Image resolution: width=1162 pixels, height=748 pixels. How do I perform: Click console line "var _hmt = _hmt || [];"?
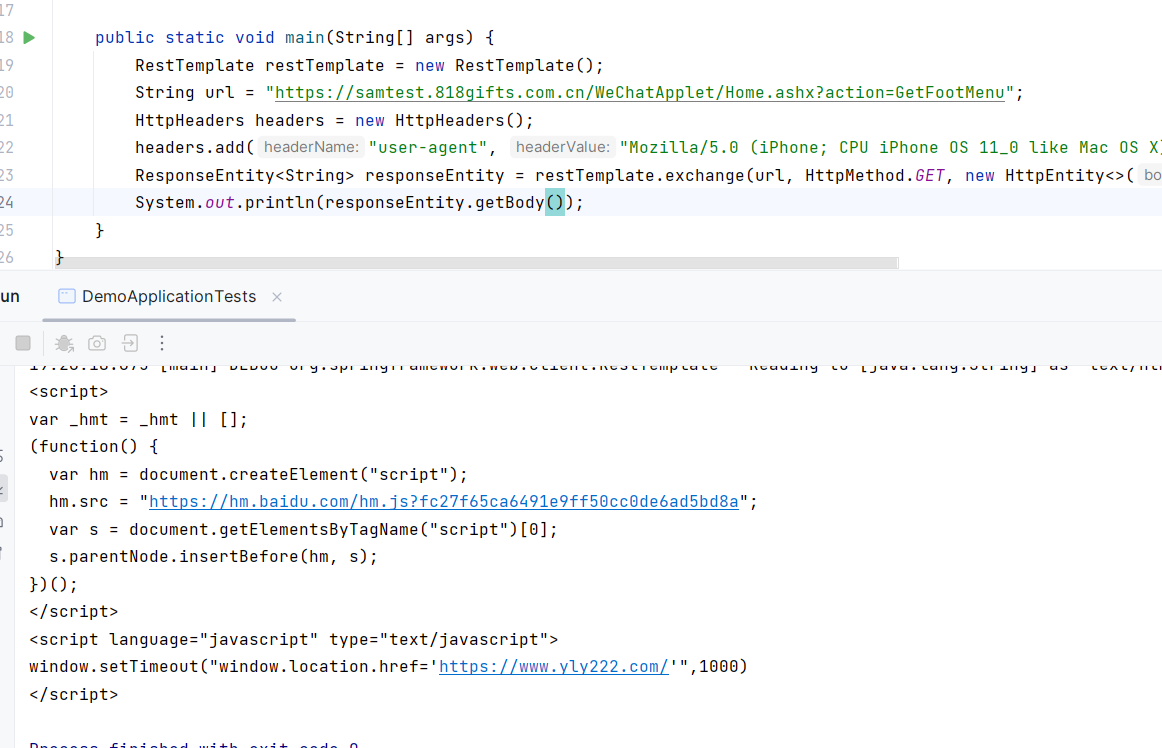(139, 420)
